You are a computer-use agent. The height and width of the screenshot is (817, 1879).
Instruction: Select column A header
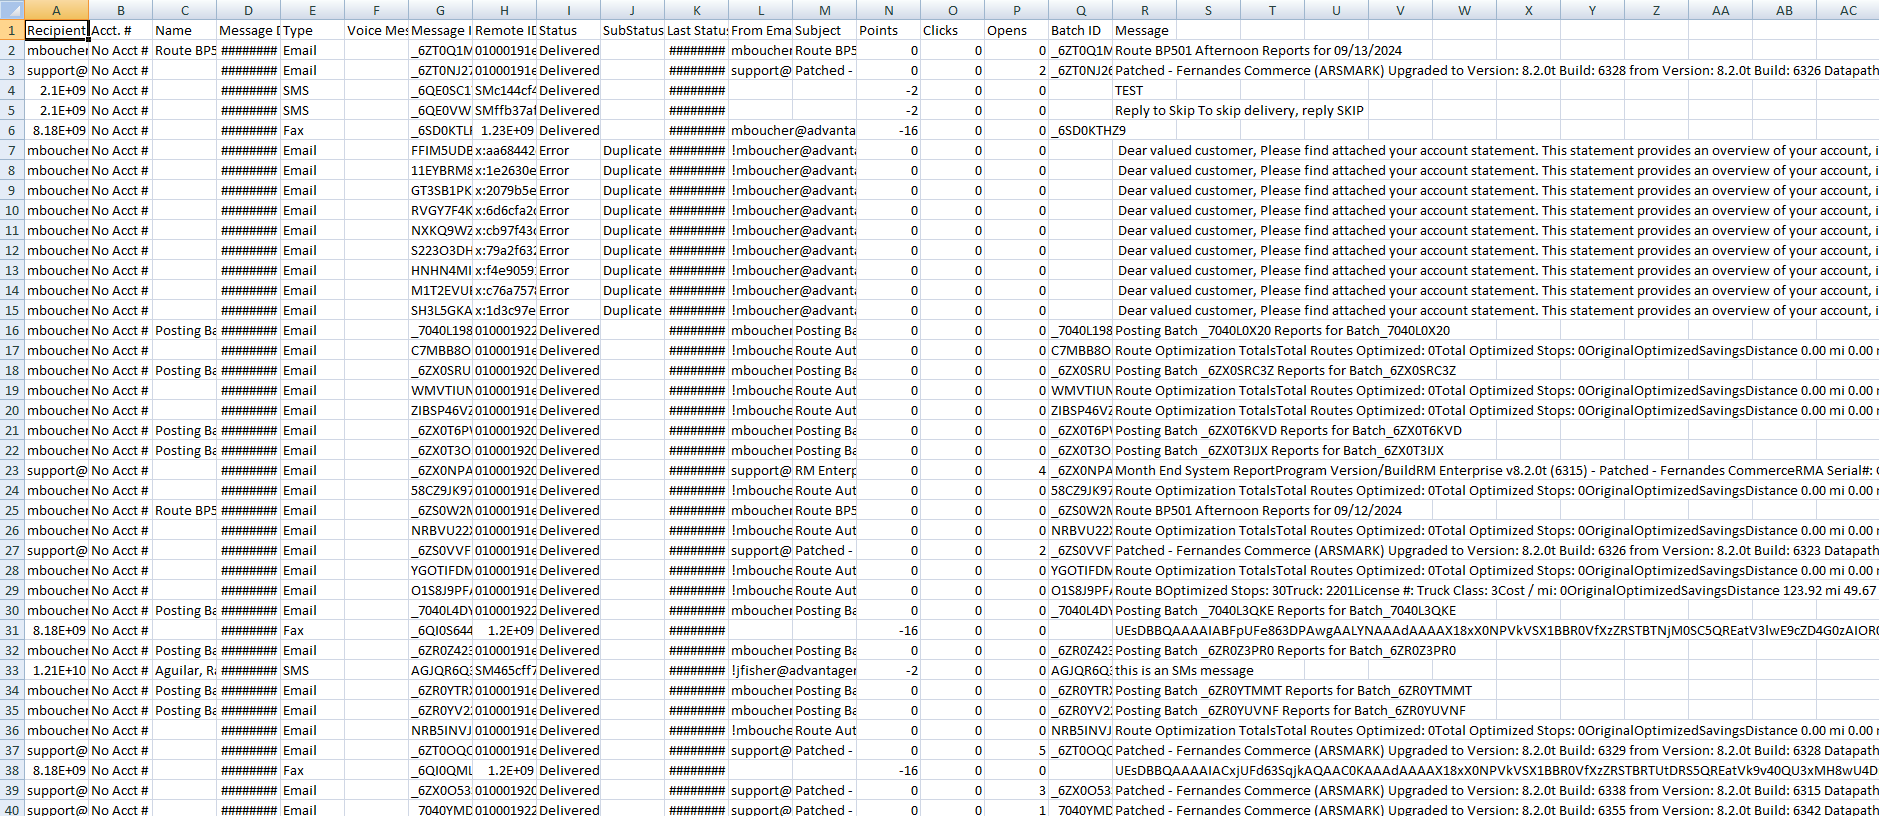point(56,10)
